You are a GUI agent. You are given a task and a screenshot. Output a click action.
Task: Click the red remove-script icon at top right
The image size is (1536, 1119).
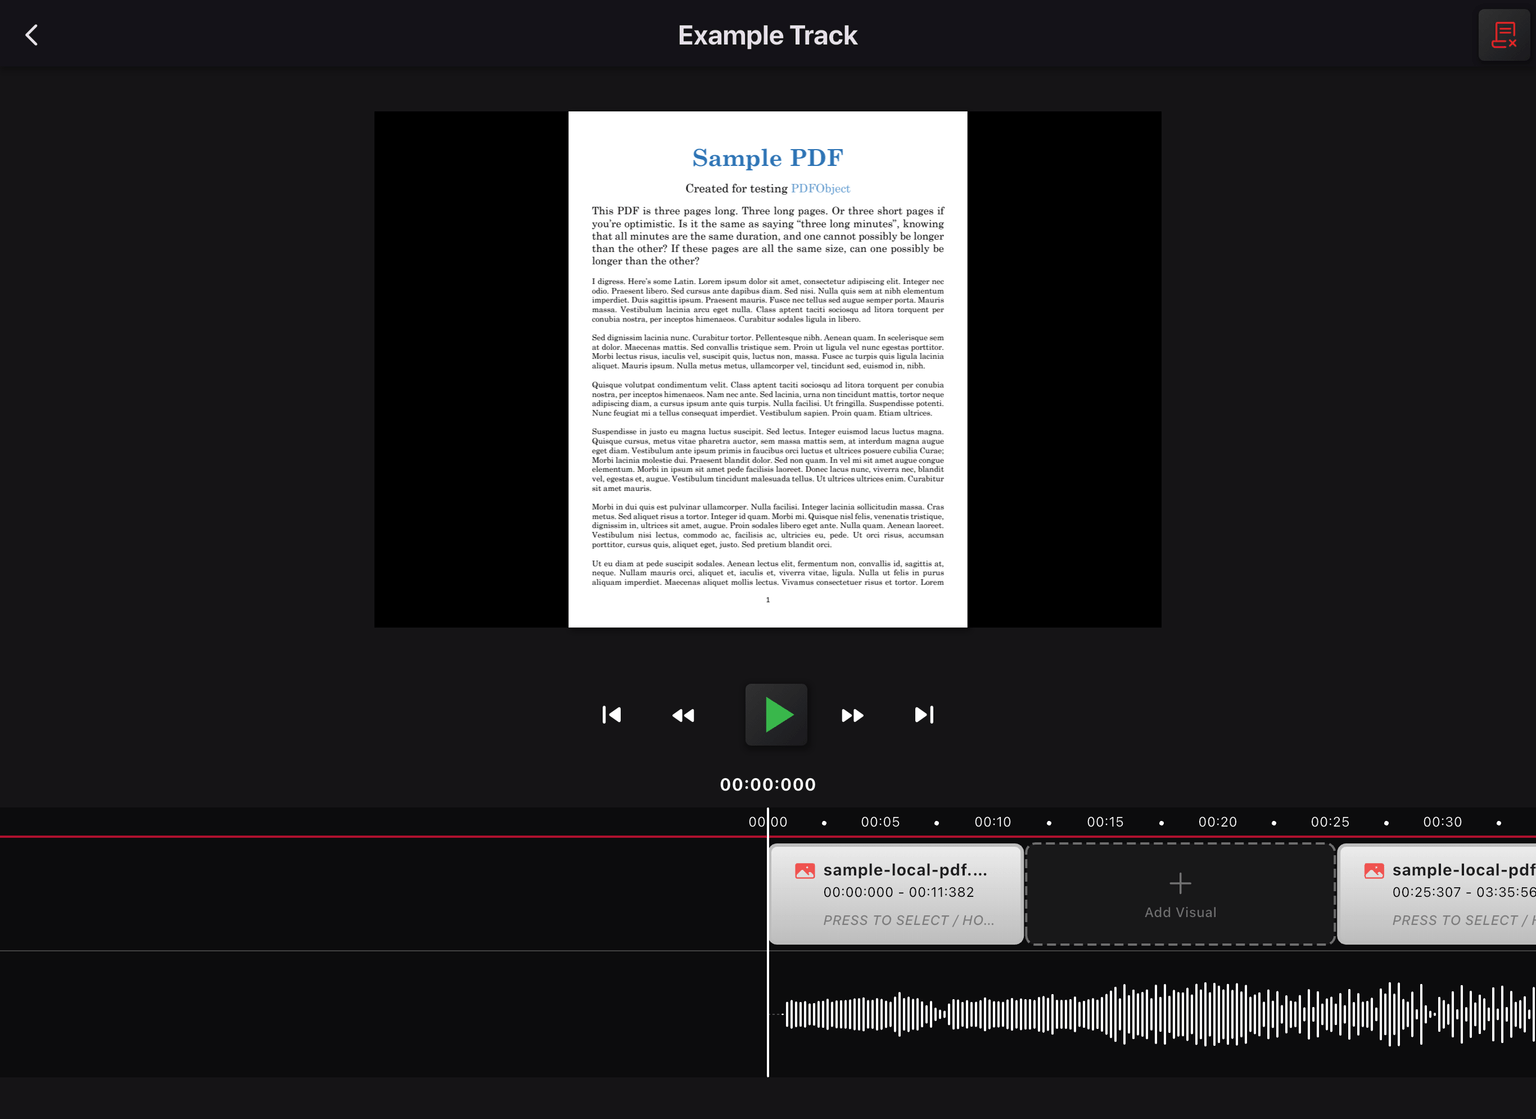click(x=1503, y=36)
